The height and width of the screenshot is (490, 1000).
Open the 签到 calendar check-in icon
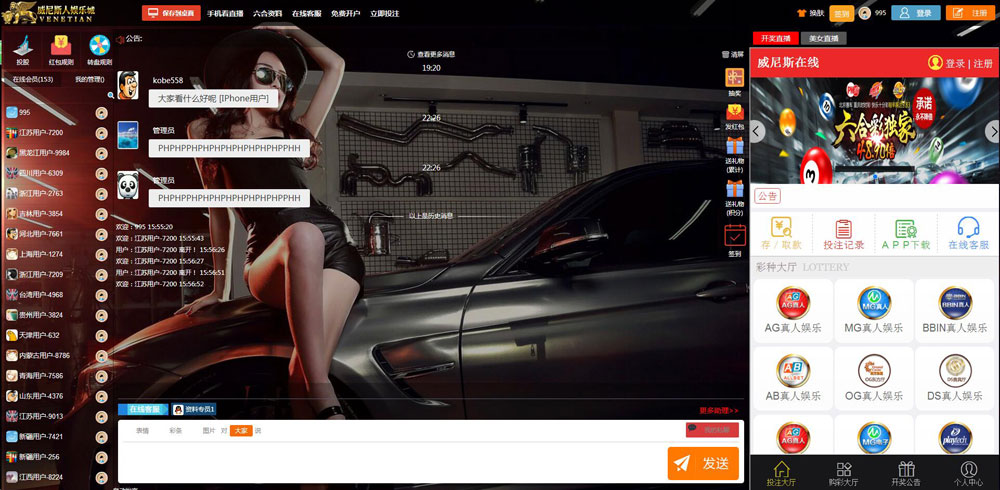coord(734,236)
